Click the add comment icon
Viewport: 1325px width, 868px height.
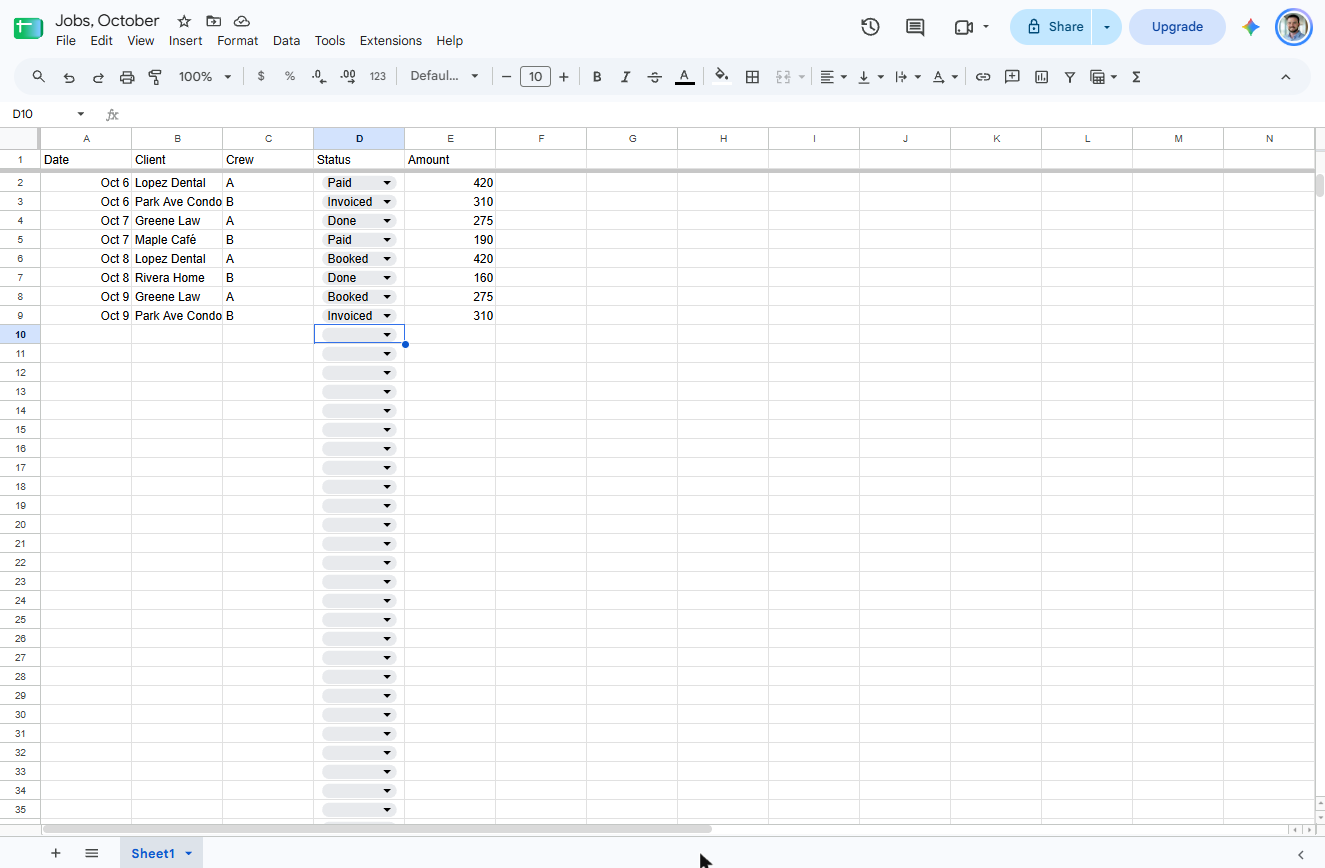click(1012, 77)
